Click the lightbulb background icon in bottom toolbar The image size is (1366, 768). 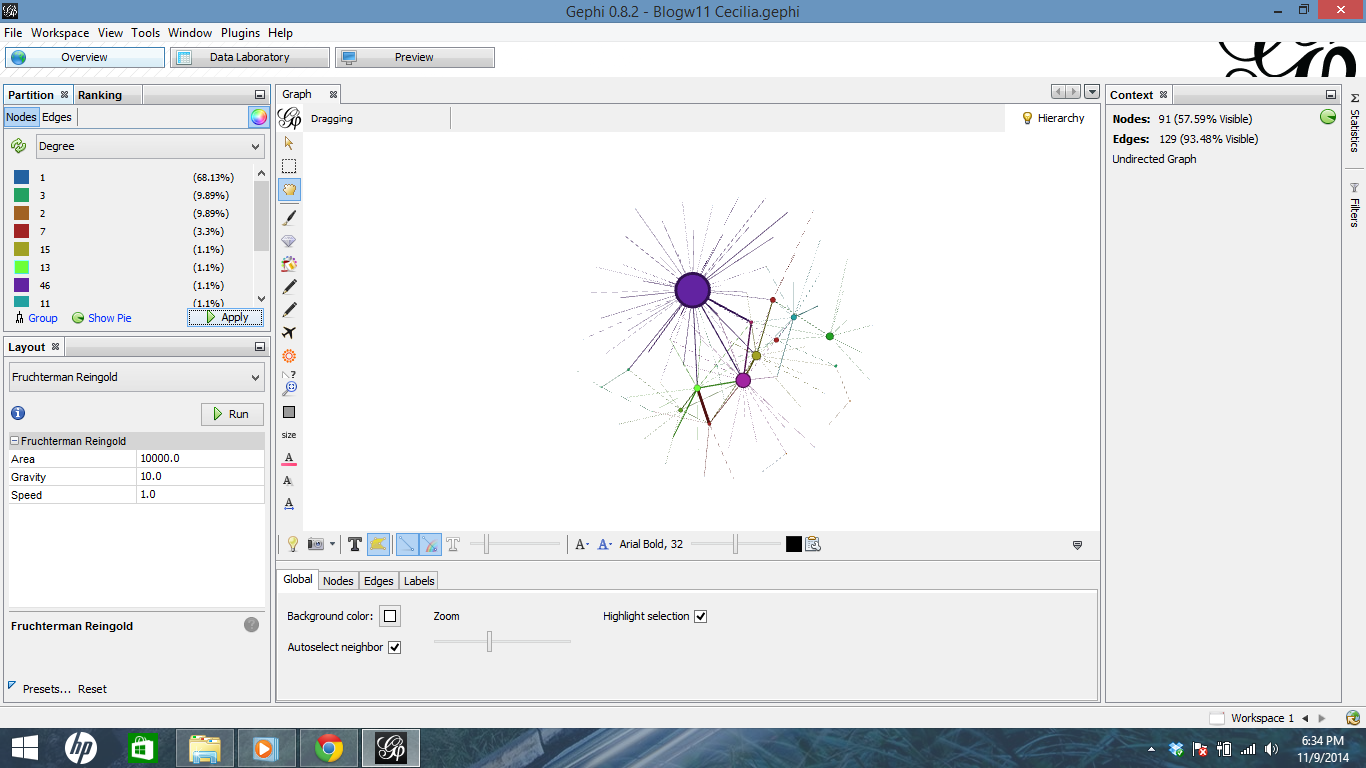293,544
